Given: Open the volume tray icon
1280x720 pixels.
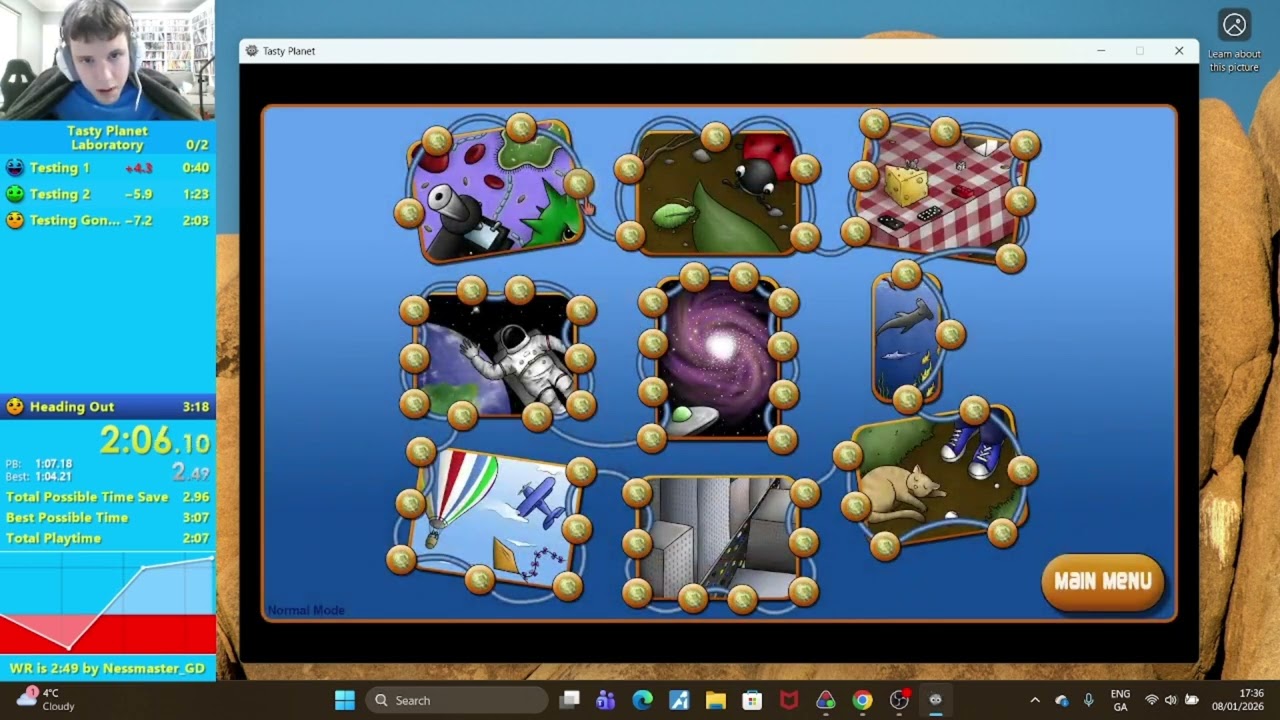Looking at the screenshot, I should [1170, 700].
